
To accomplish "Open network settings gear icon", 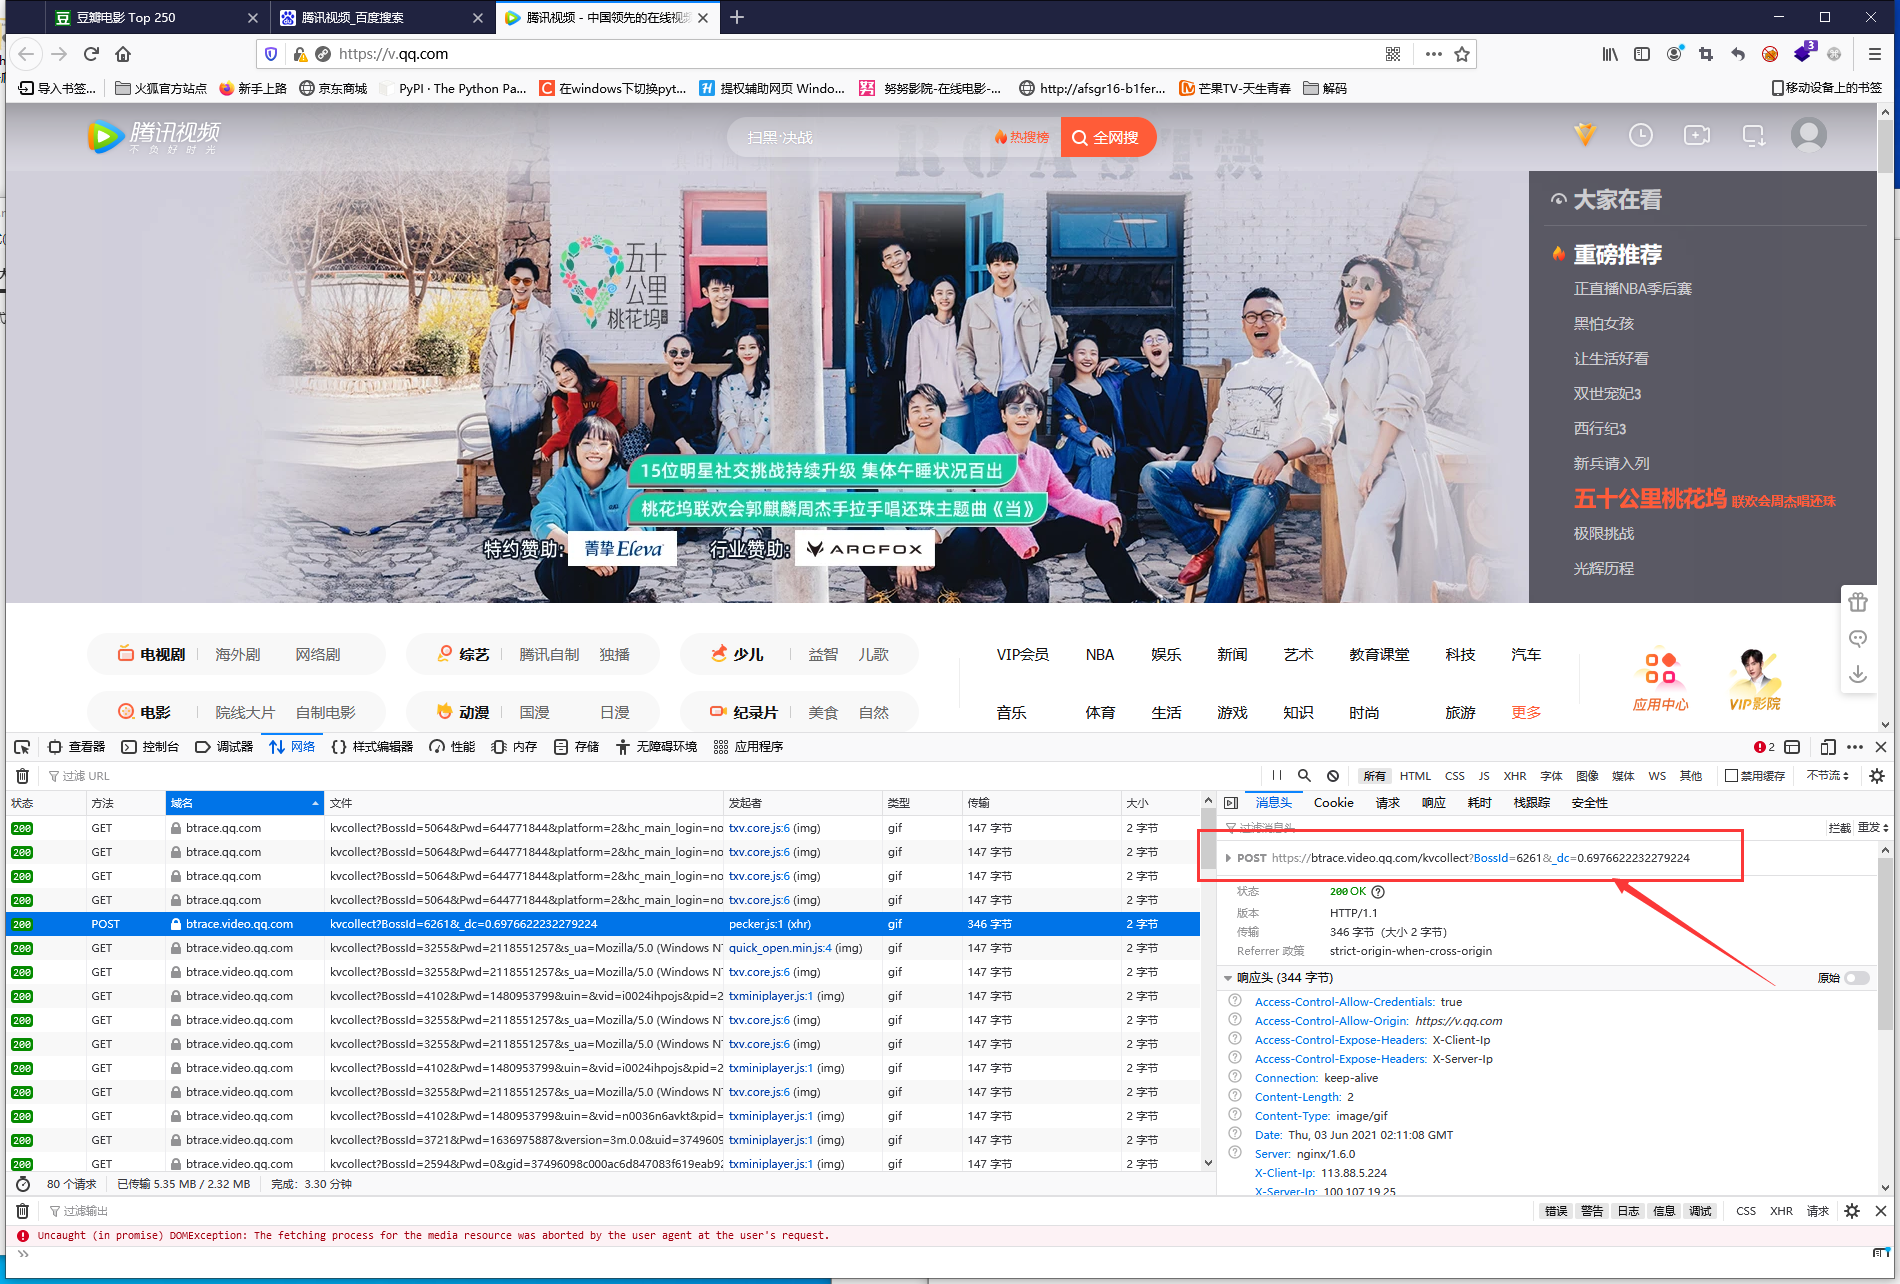I will tap(1877, 776).
